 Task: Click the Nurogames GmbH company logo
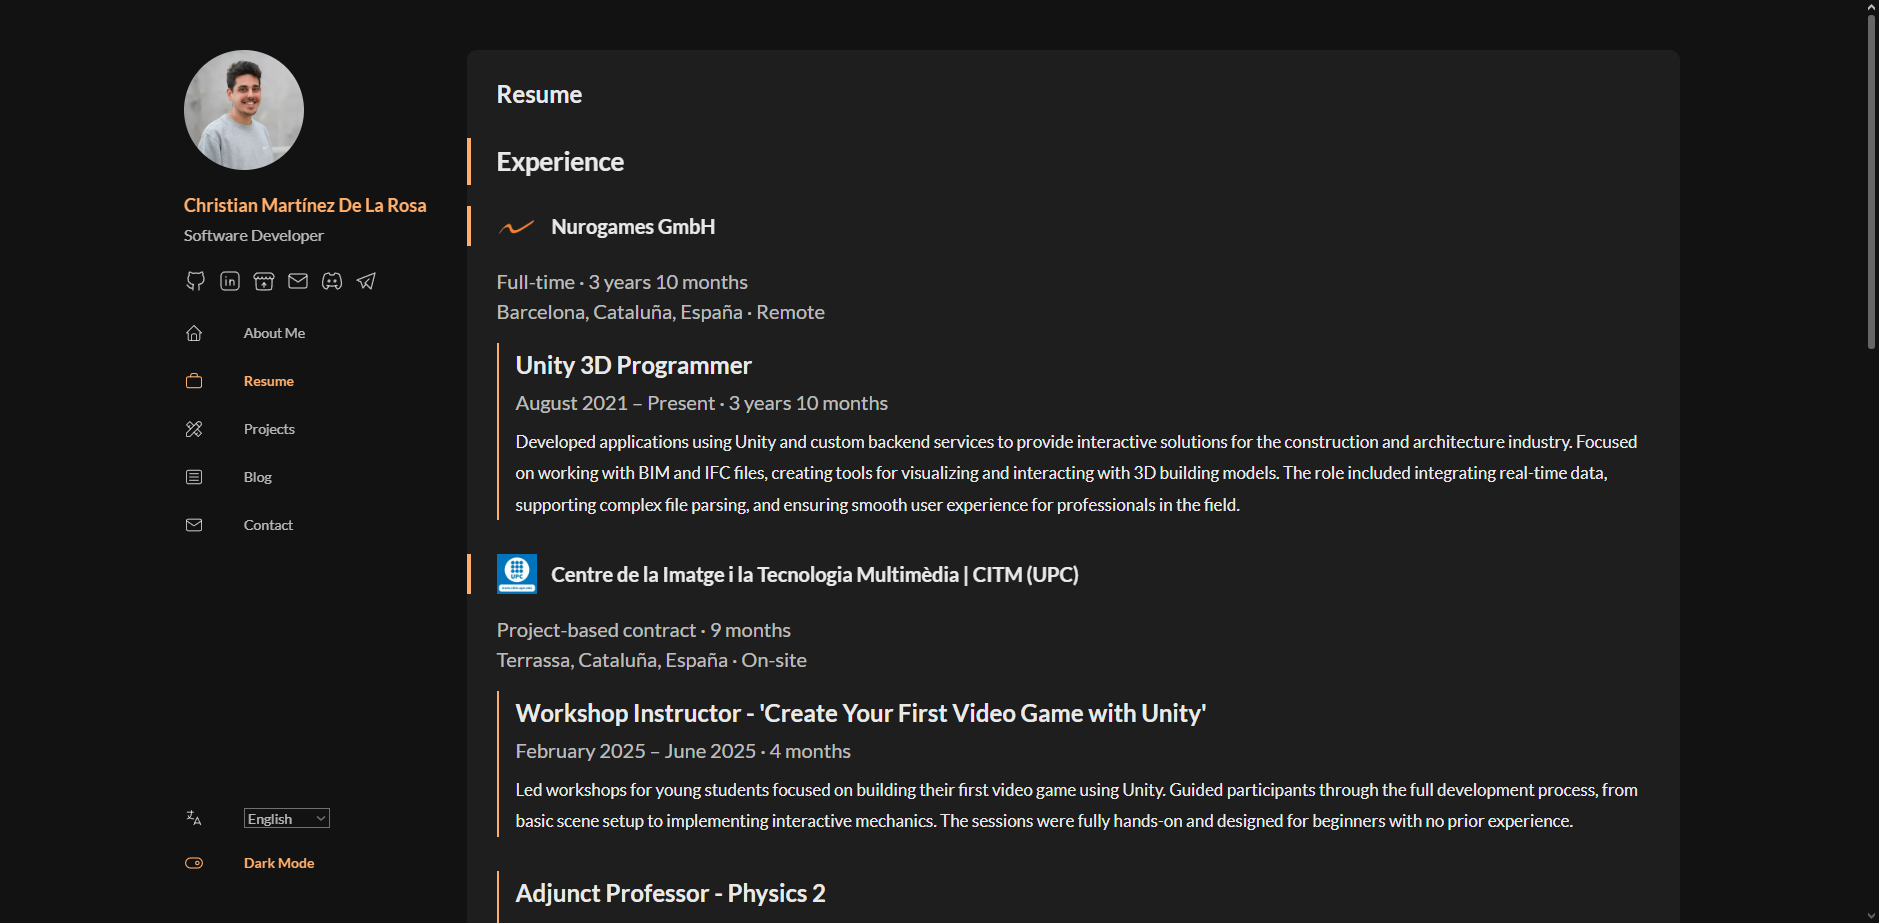tap(516, 227)
